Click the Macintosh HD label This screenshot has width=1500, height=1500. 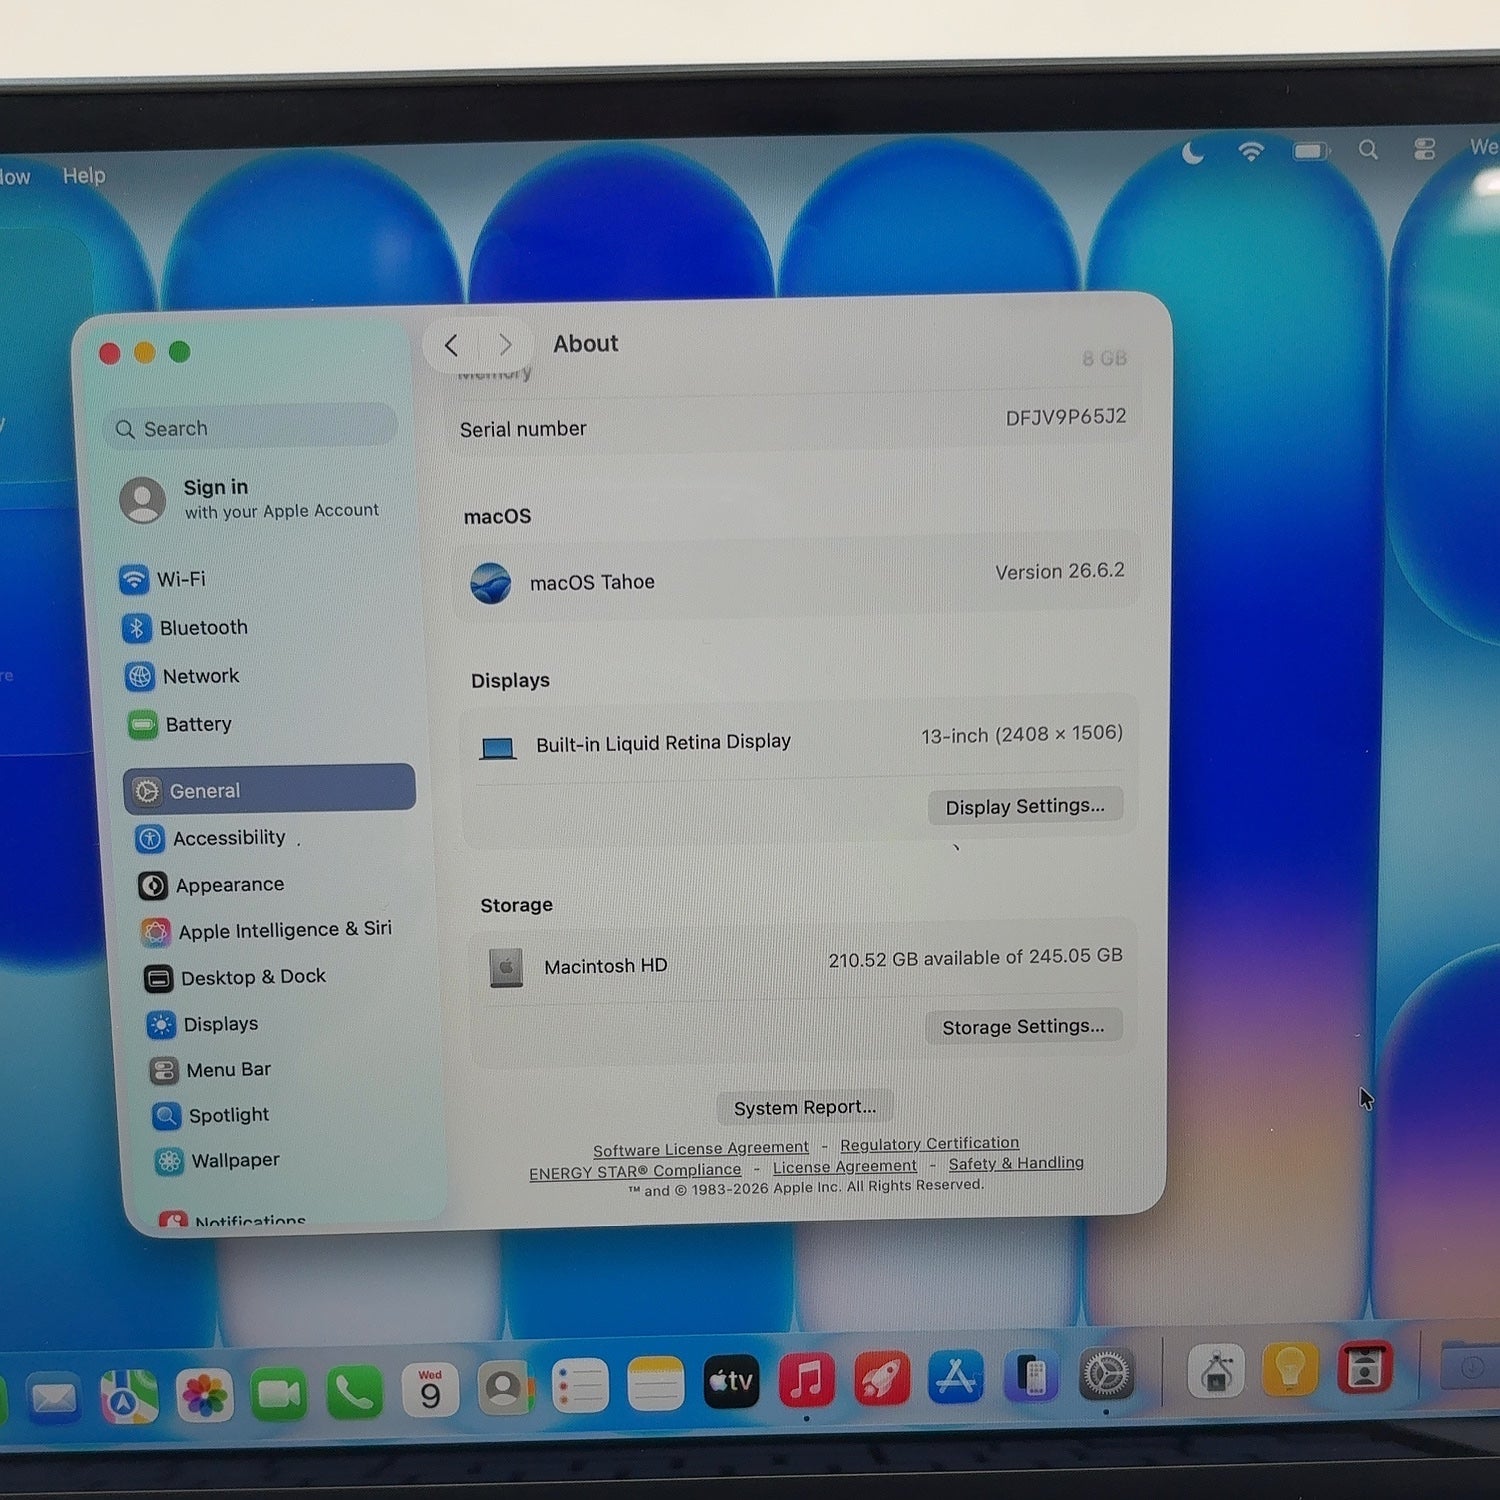[605, 966]
